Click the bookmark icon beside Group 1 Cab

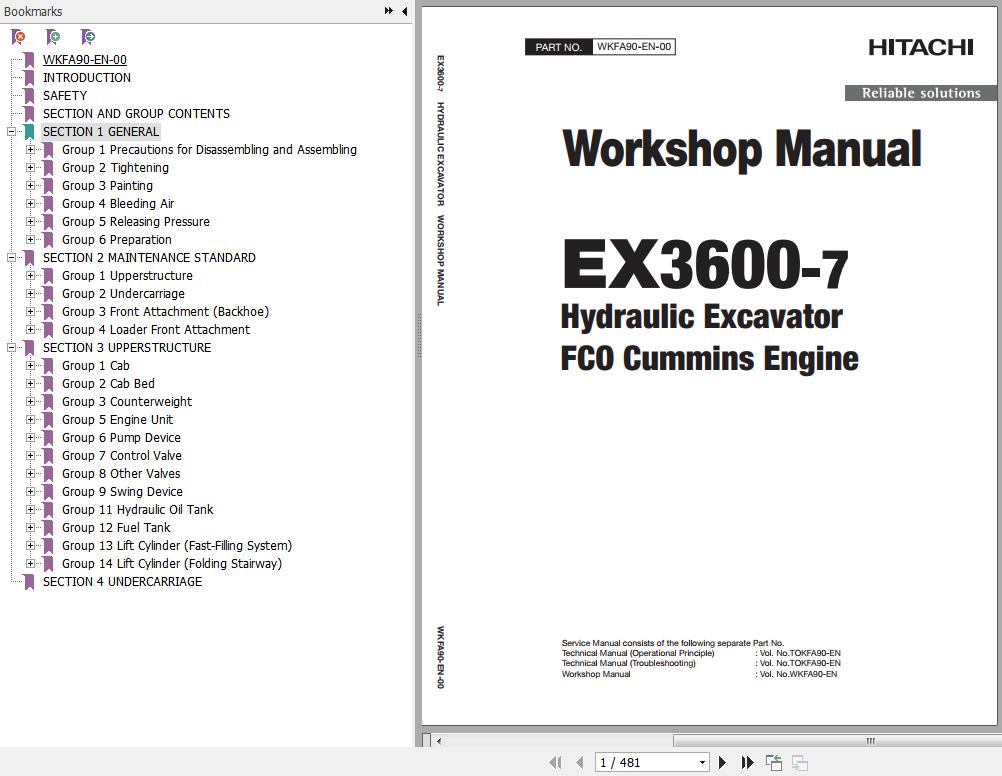[48, 366]
